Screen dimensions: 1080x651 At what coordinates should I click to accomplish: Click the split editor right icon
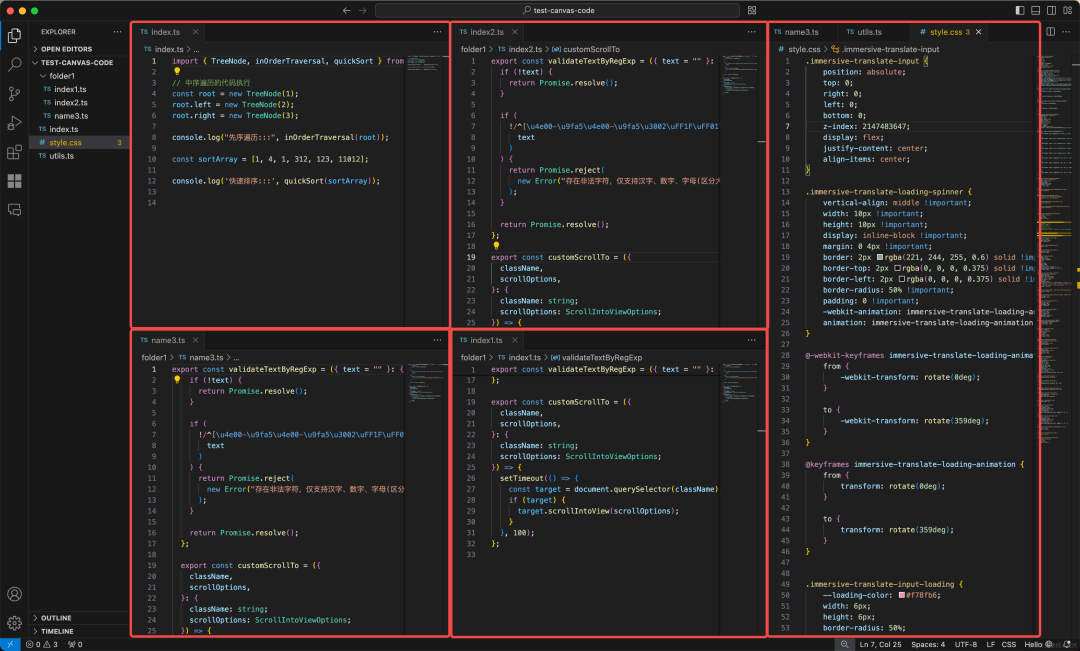pos(1050,32)
